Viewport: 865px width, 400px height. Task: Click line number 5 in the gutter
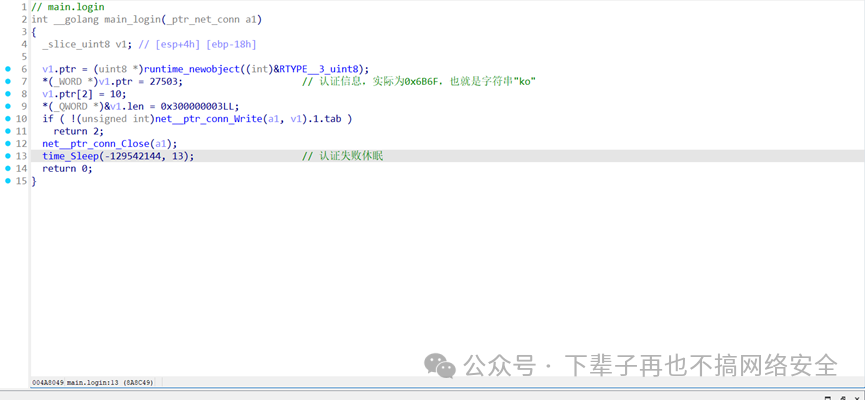[24, 57]
